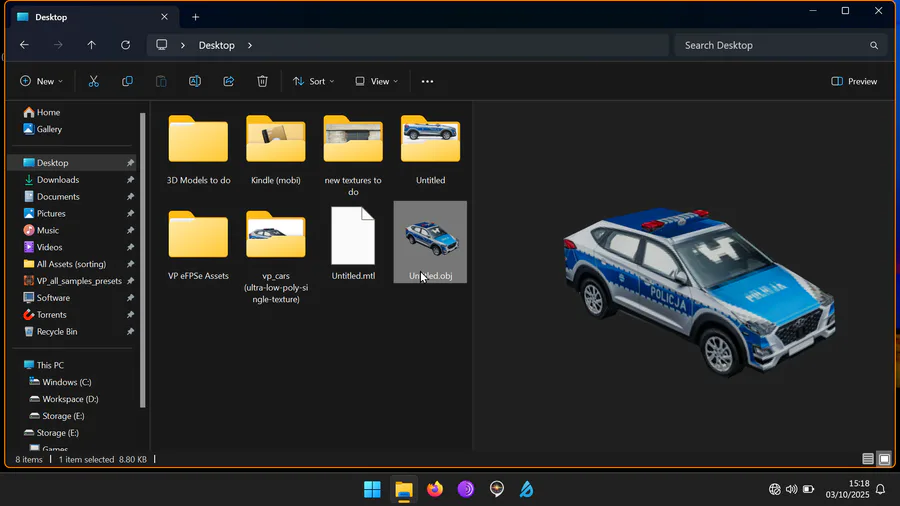
Task: Click the Cut scissors icon
Action: (x=94, y=81)
